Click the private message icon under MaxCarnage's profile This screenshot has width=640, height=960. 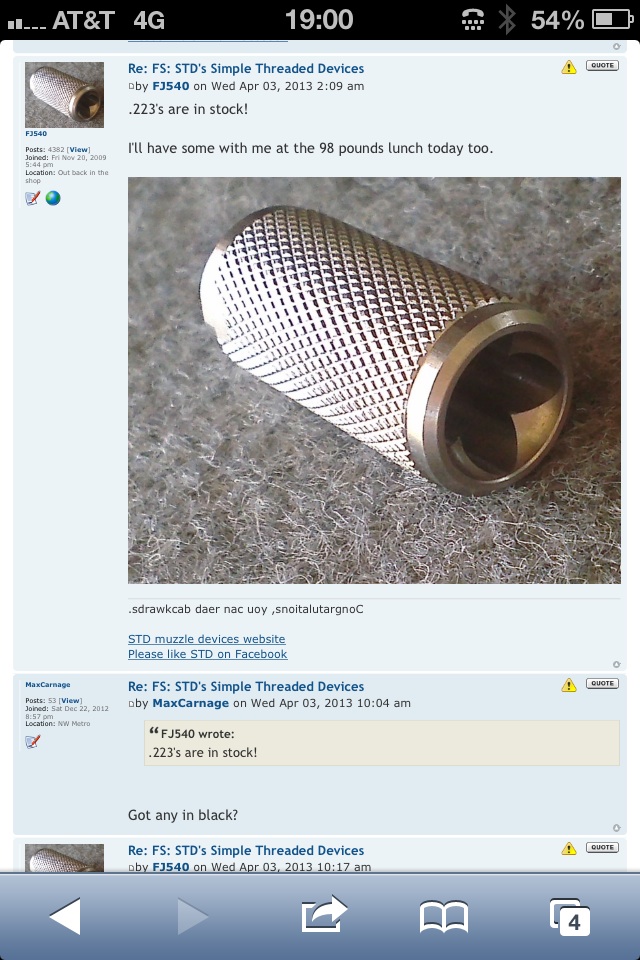click(x=32, y=741)
